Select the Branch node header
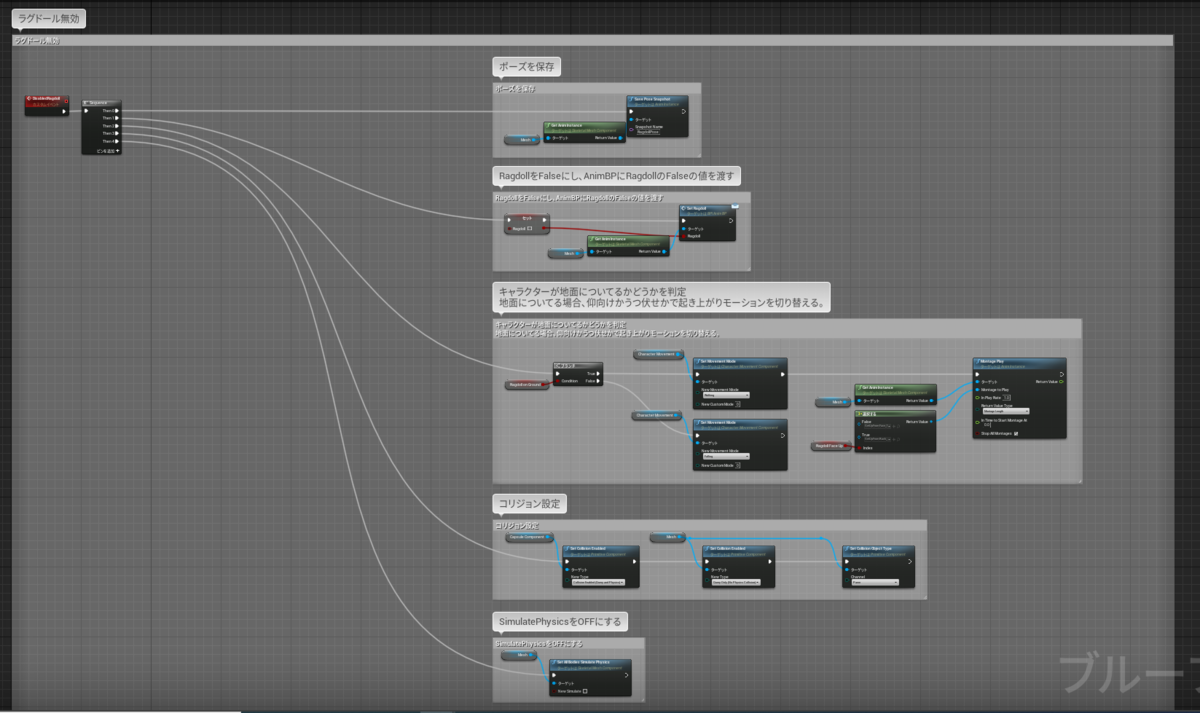The width and height of the screenshot is (1200, 713). pos(577,366)
